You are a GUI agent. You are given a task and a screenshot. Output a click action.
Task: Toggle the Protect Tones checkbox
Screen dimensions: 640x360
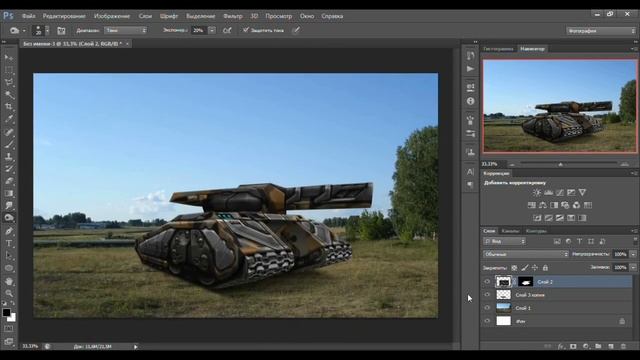coord(246,30)
